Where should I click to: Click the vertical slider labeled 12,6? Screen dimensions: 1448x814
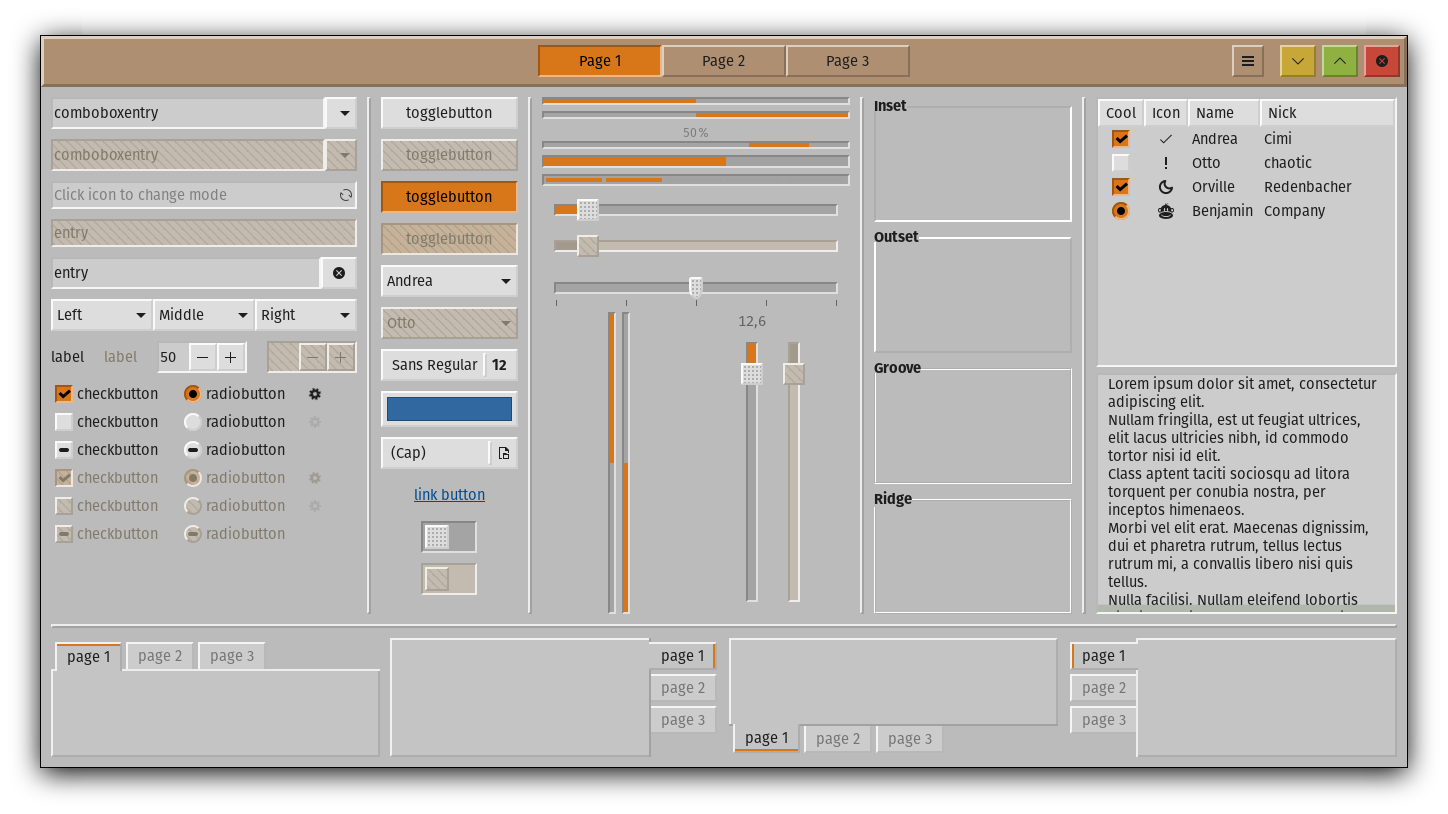pos(752,472)
